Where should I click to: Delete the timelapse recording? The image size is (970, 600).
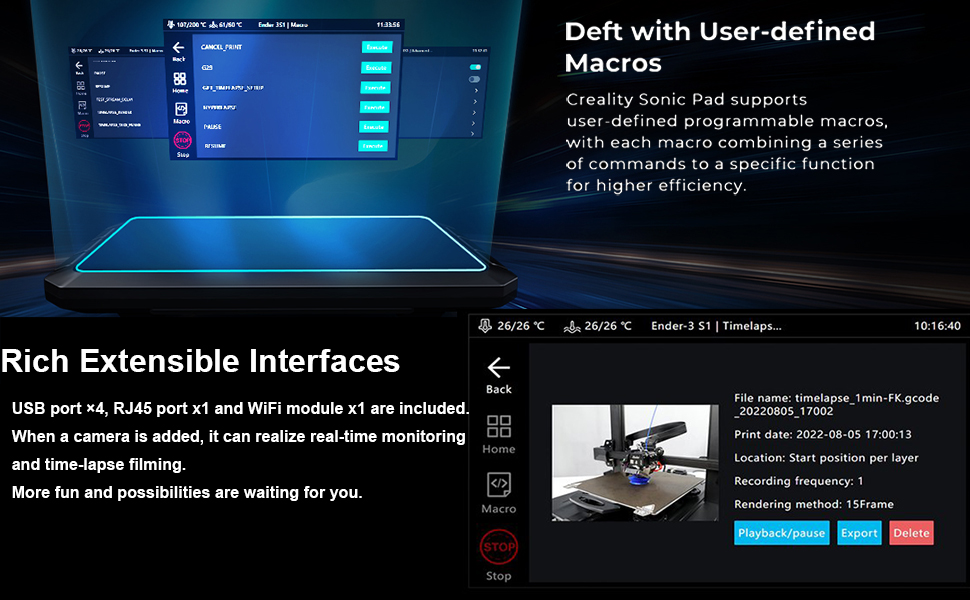pyautogui.click(x=911, y=533)
